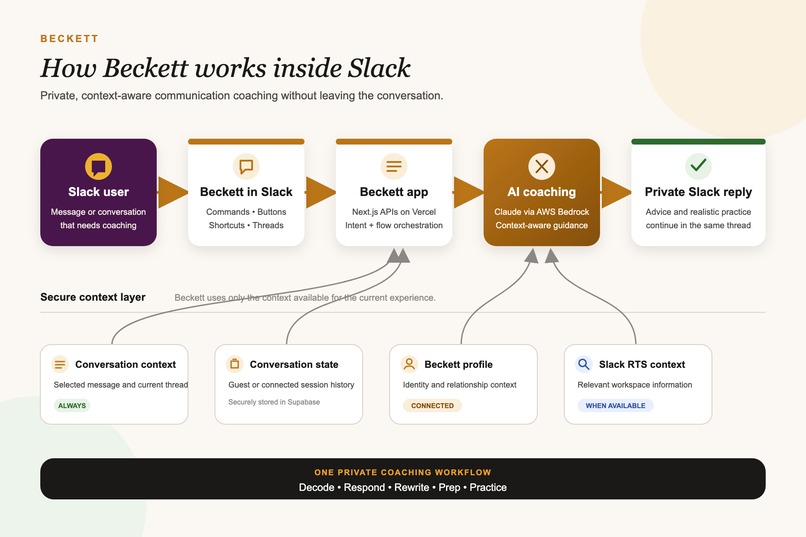This screenshot has width=806, height=537.
Task: Click the Conversation state card title
Action: tap(294, 364)
